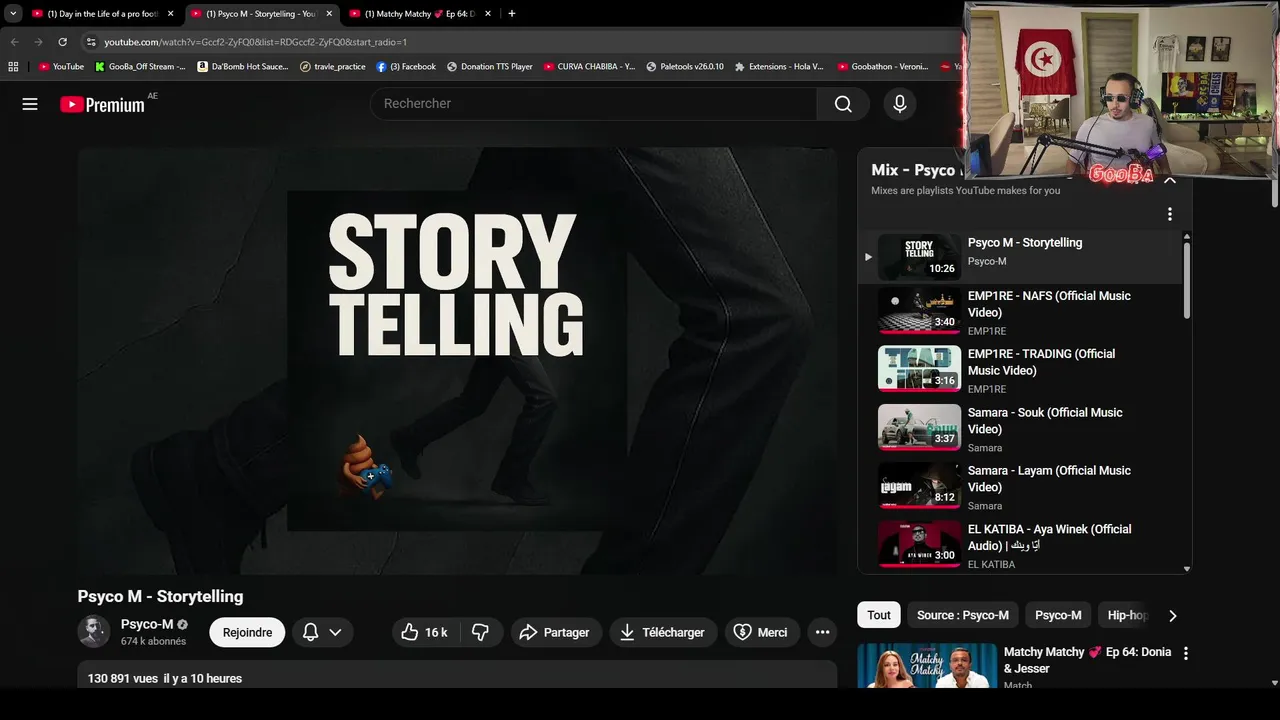Click the playlist panel scrollbar
This screenshot has width=1280, height=720.
1187,280
